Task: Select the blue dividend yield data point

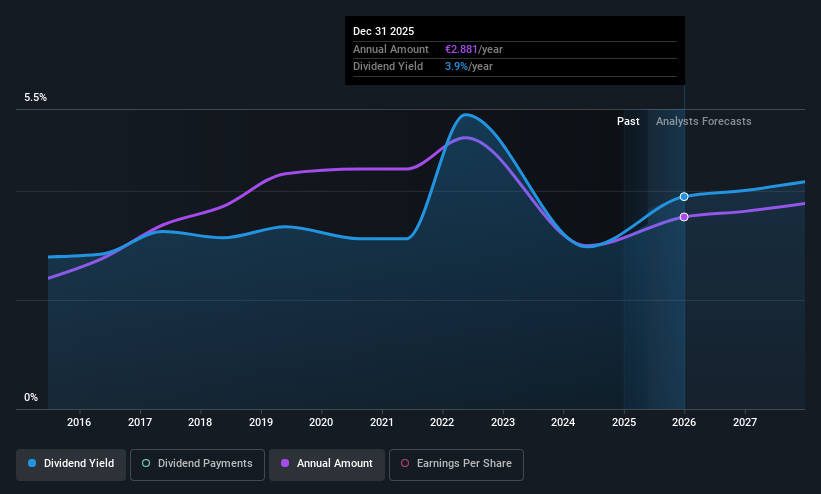Action: (684, 196)
